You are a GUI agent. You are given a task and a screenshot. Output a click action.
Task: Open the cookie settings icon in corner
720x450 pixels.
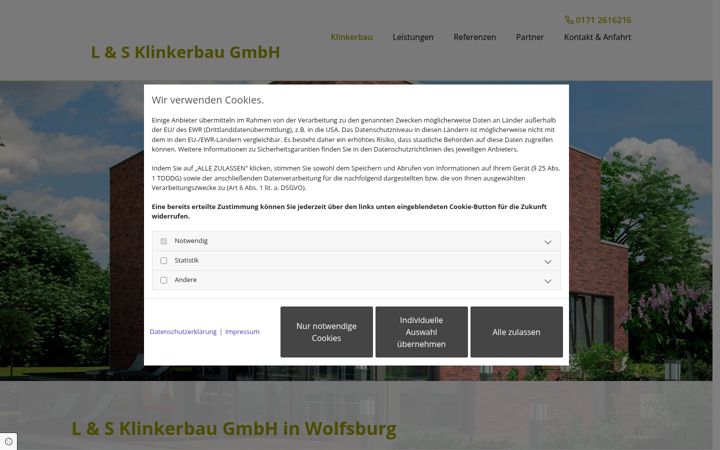(x=8, y=441)
